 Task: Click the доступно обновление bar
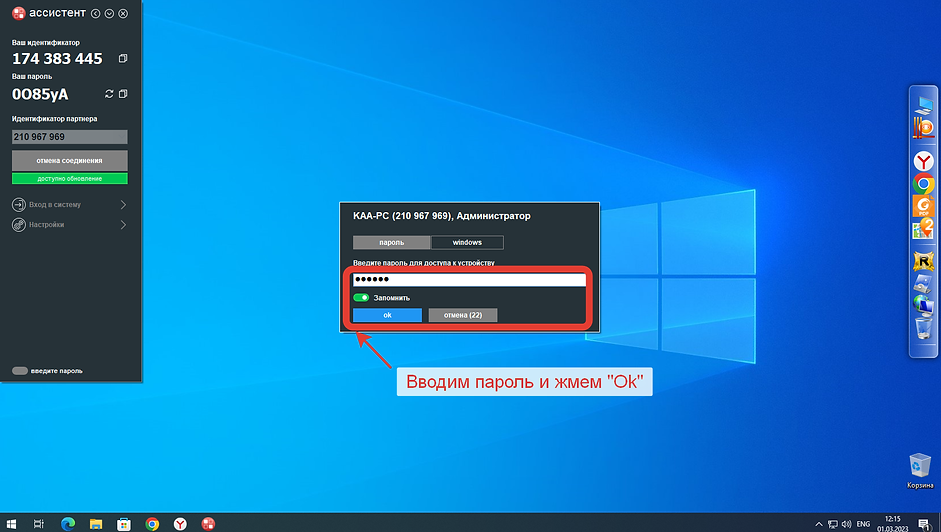pyautogui.click(x=70, y=178)
